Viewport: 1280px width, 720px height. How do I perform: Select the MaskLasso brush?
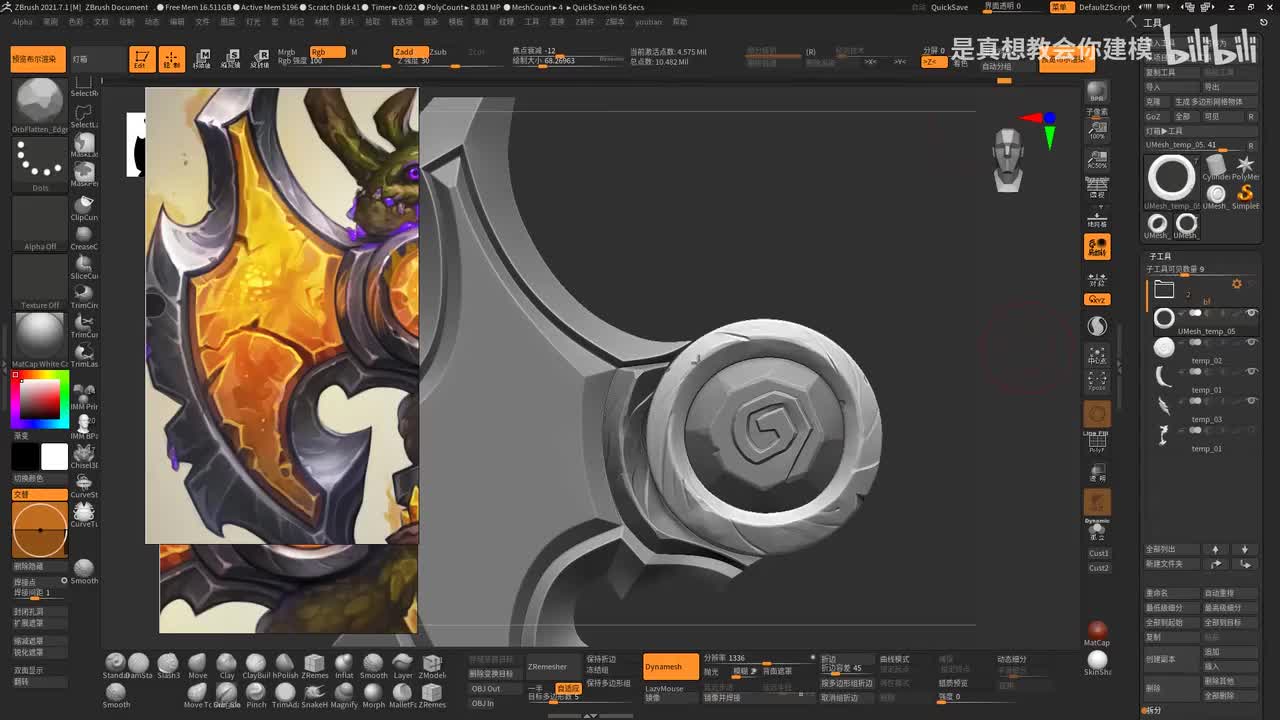click(x=84, y=144)
